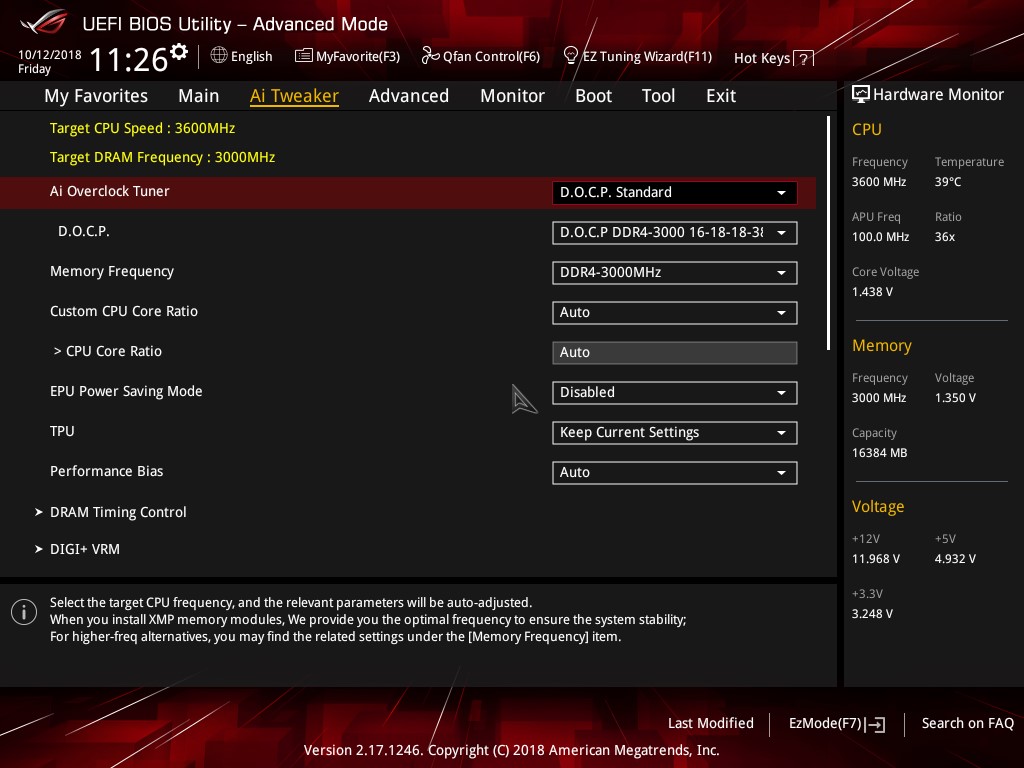Switch to EzMode(F7)
1024x768 pixels.
tap(825, 724)
